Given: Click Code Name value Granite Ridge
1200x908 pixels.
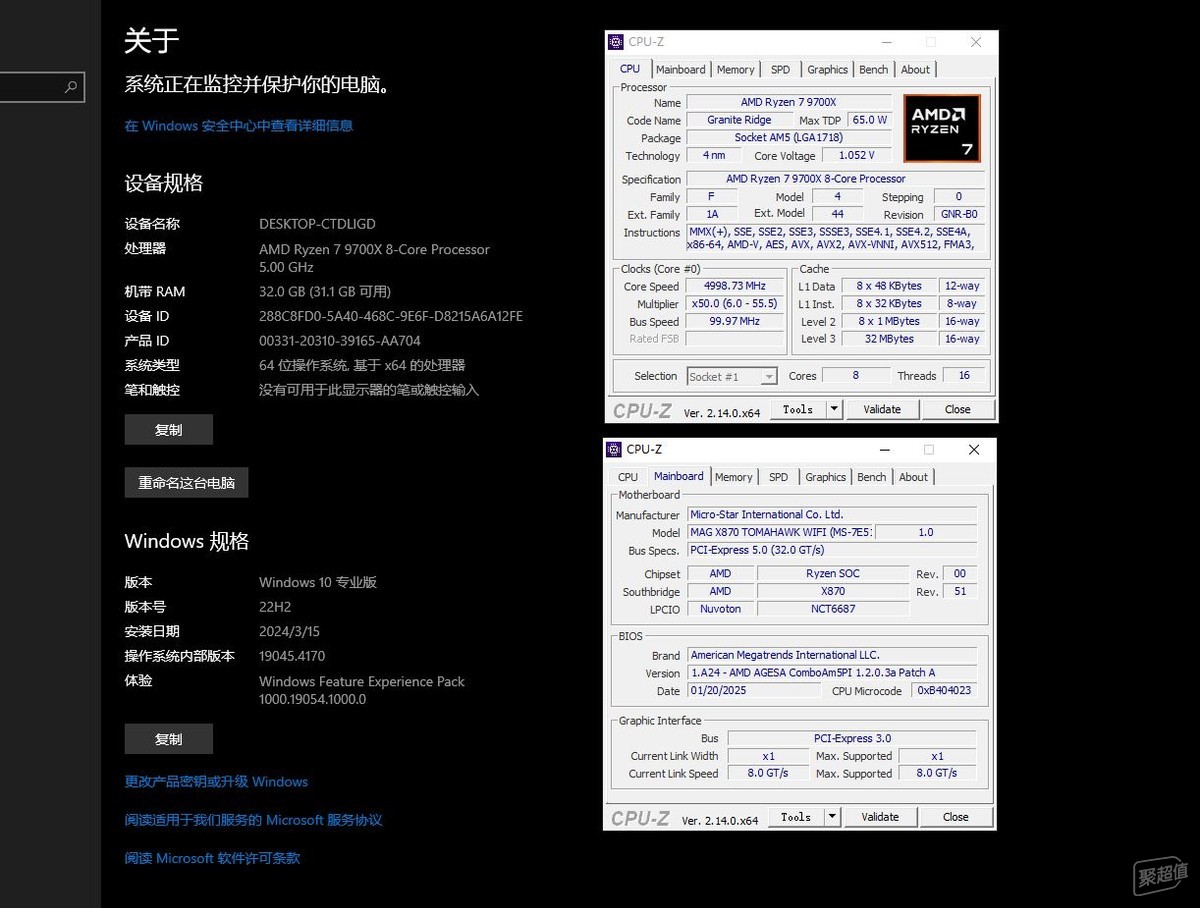Looking at the screenshot, I should [x=739, y=120].
